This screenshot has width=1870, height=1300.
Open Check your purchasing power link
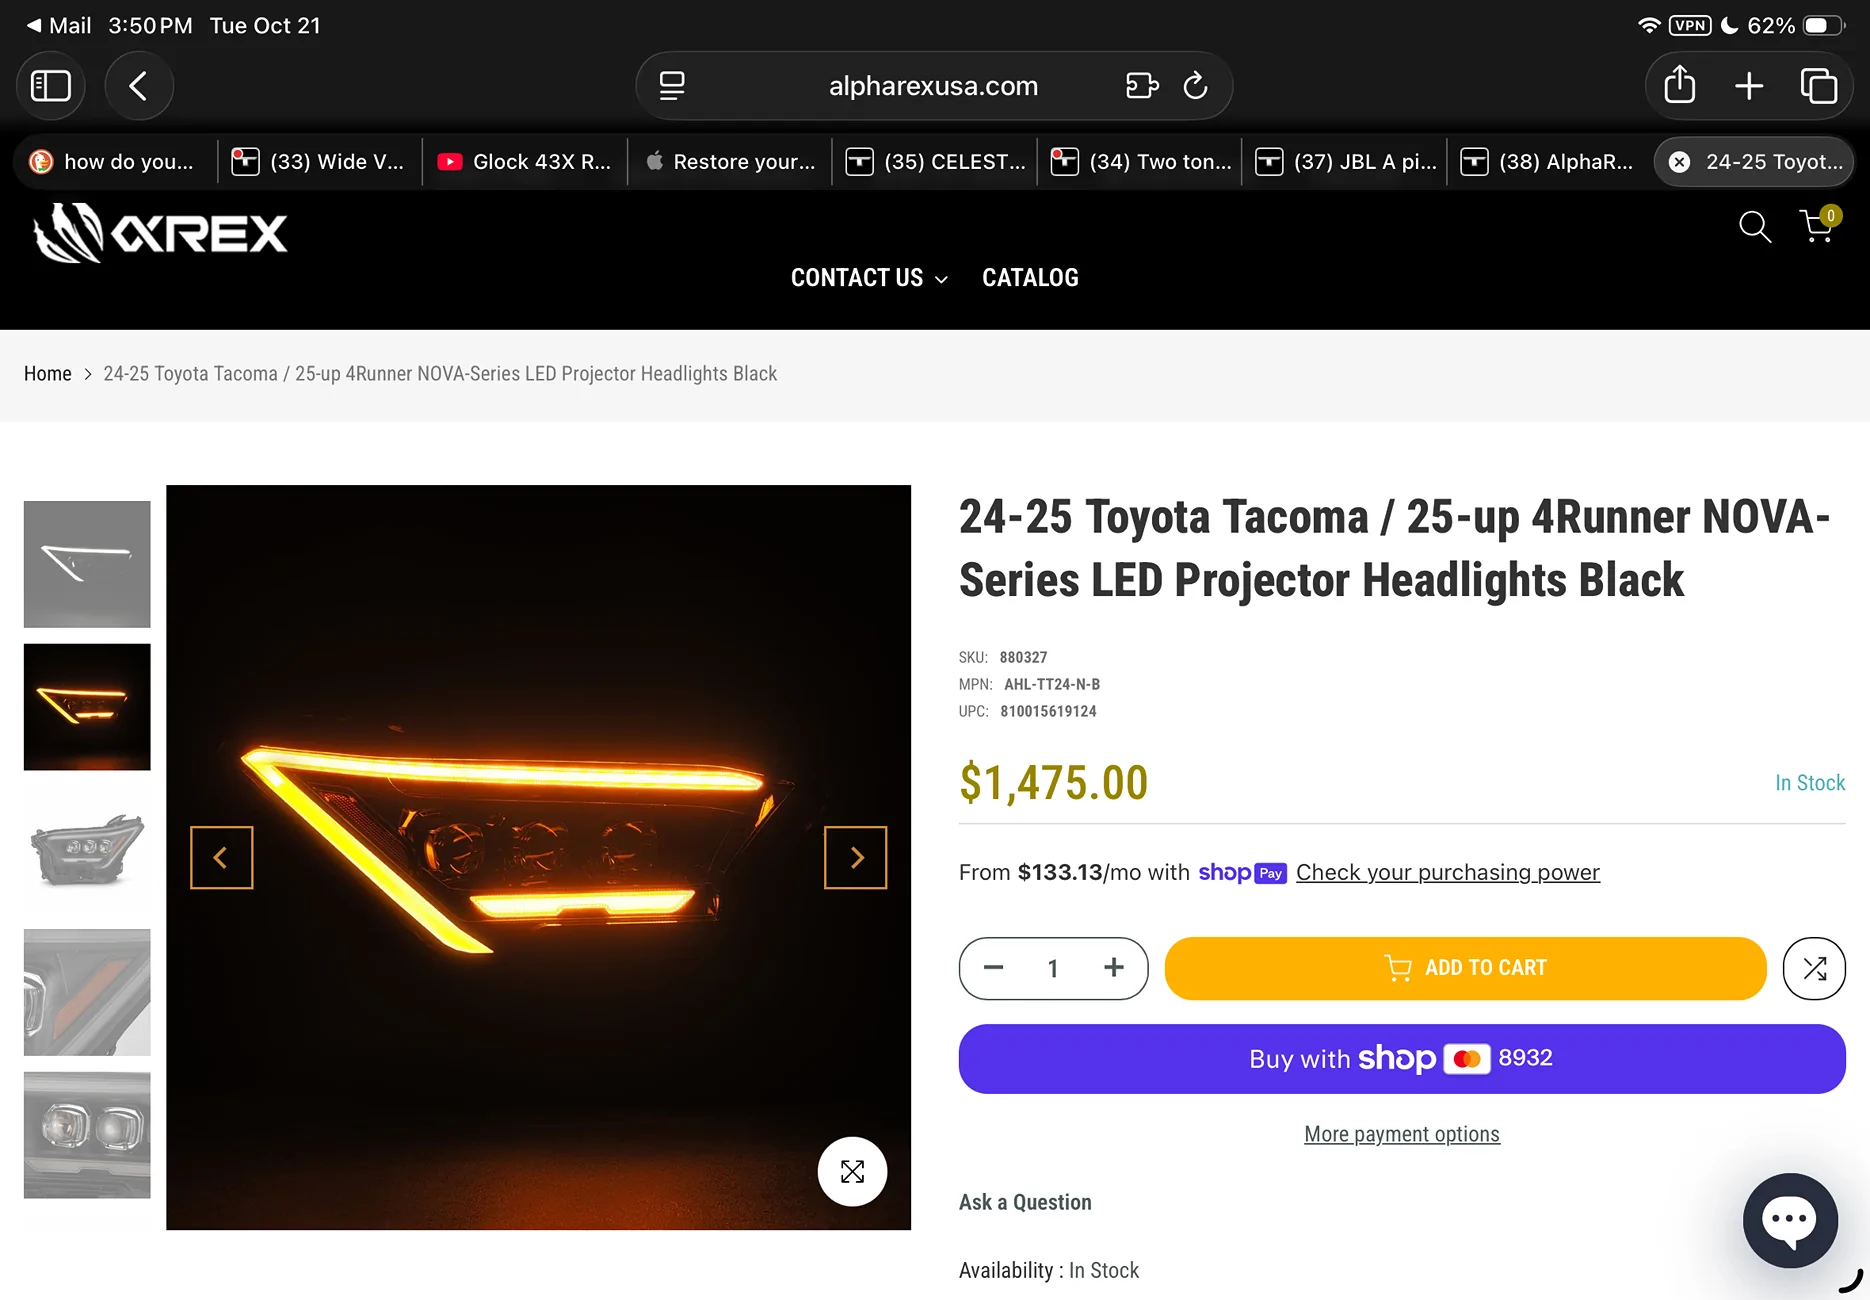tap(1447, 872)
